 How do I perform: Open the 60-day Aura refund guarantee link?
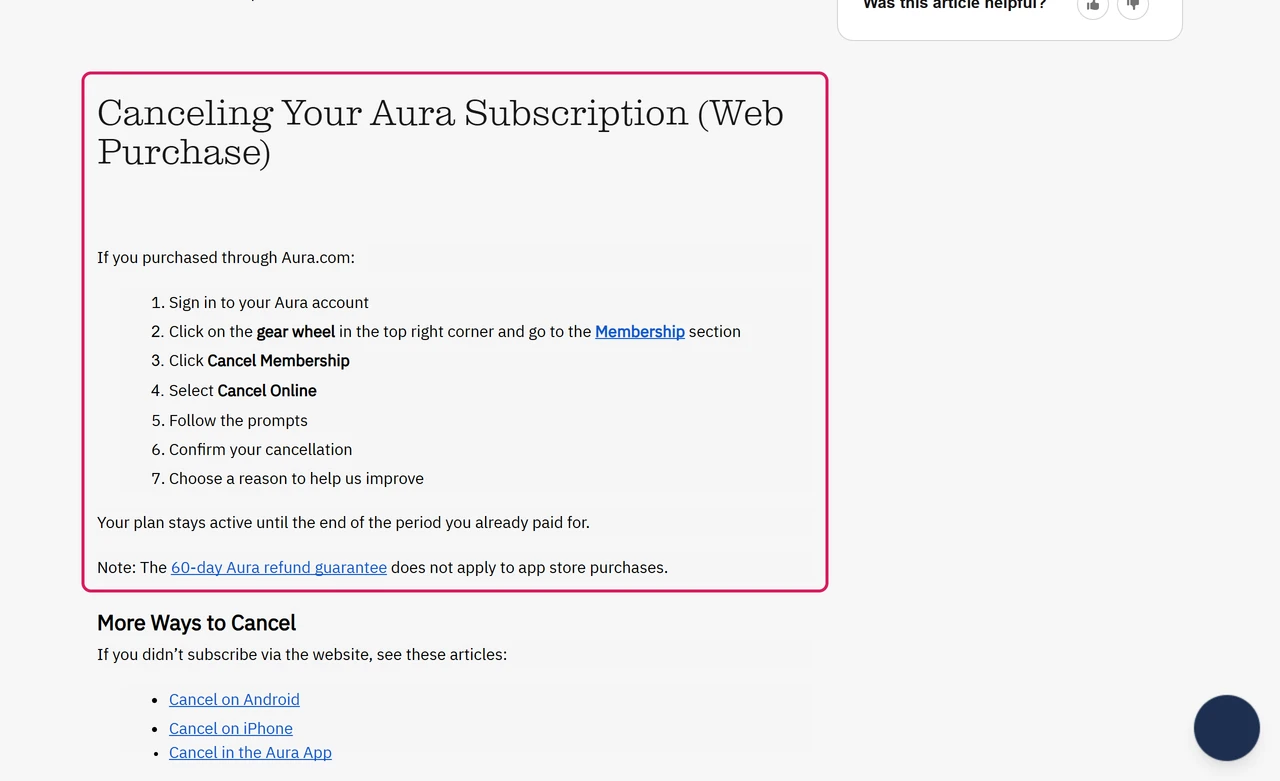(x=279, y=568)
